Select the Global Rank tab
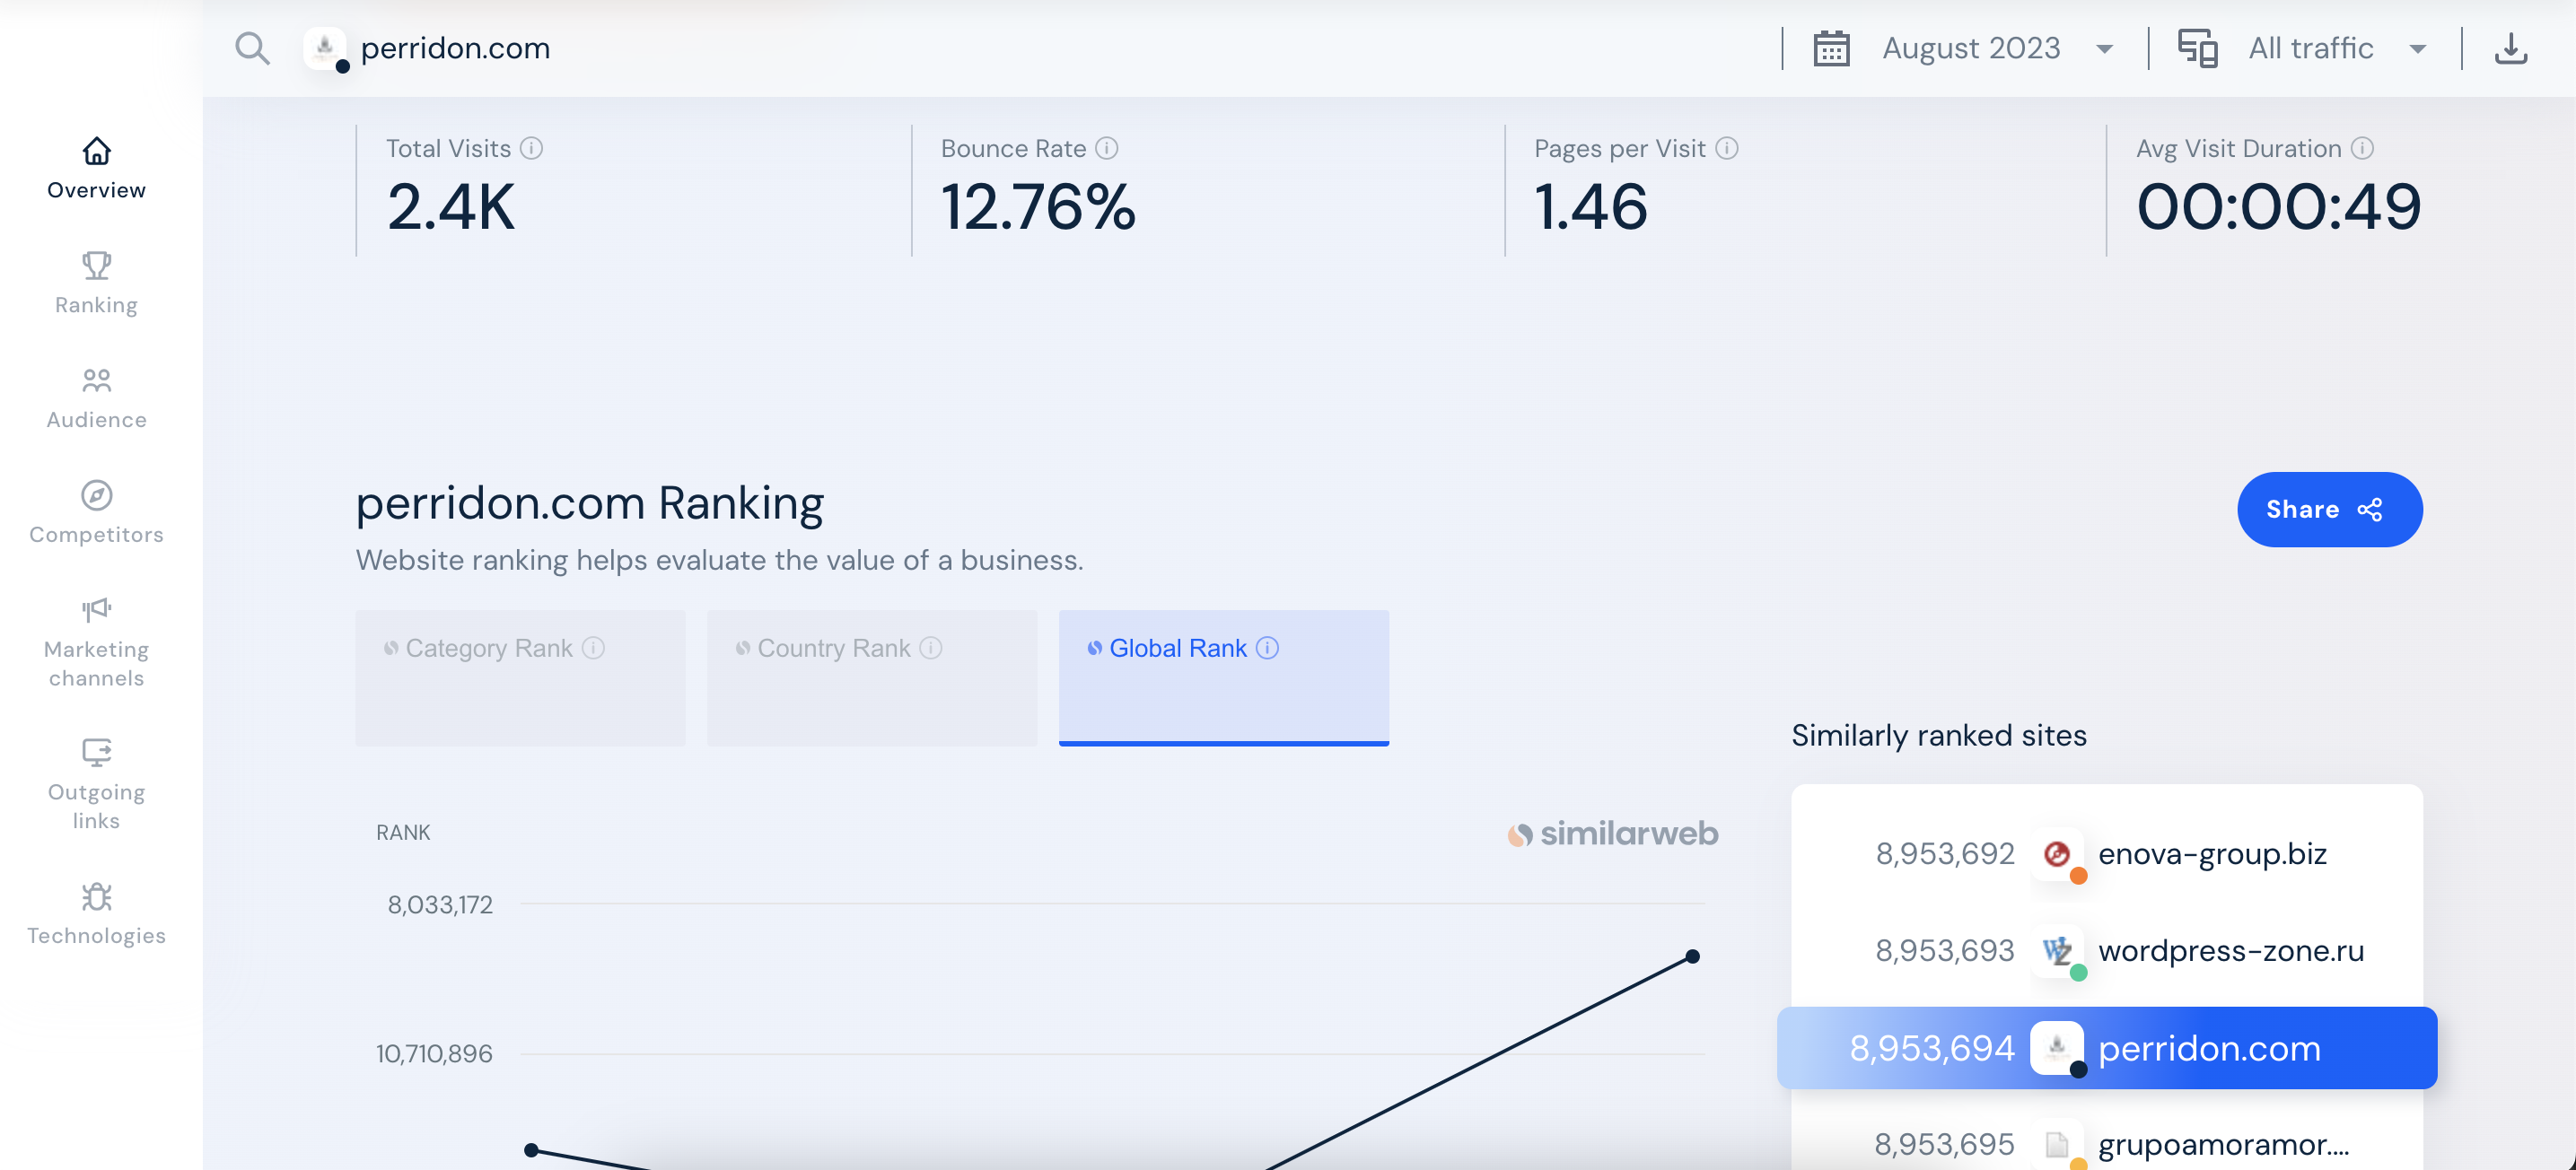The height and width of the screenshot is (1170, 2576). [1223, 677]
